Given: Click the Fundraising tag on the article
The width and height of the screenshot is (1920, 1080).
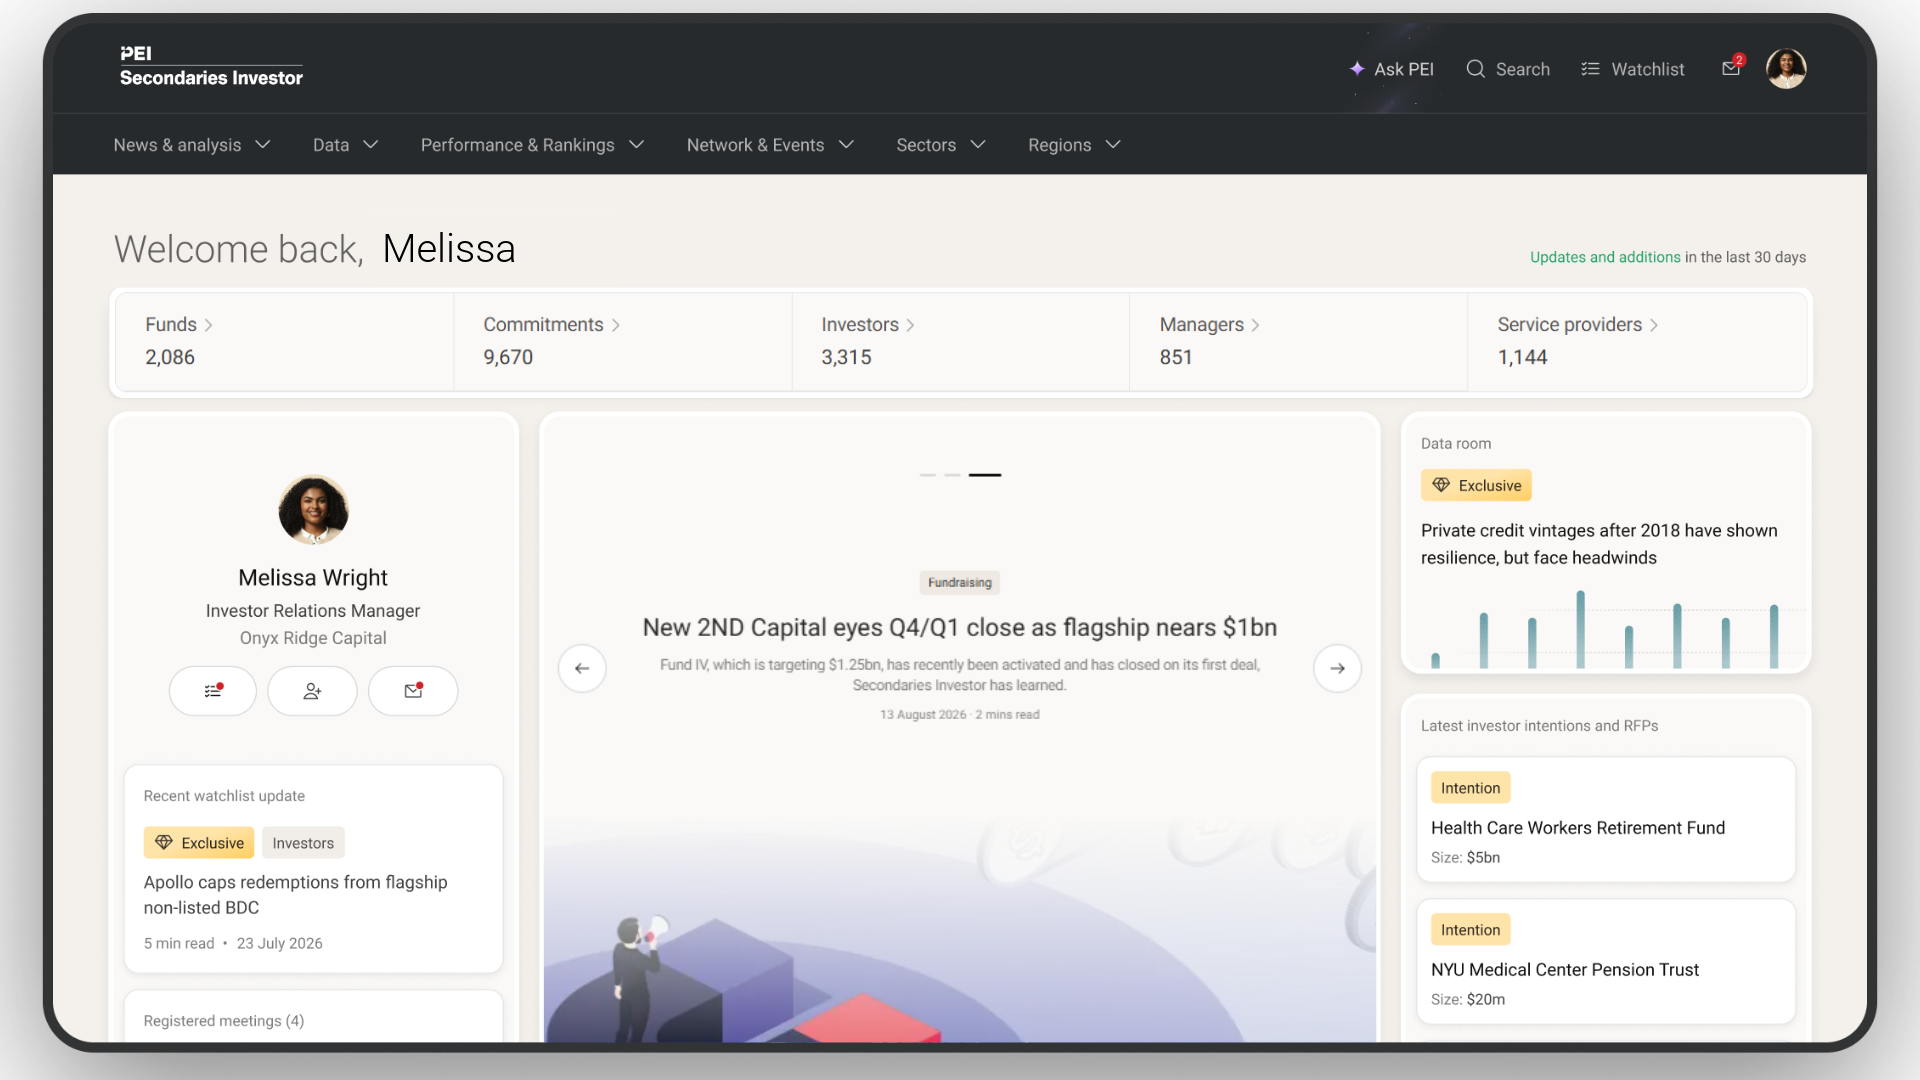Looking at the screenshot, I should pyautogui.click(x=960, y=583).
